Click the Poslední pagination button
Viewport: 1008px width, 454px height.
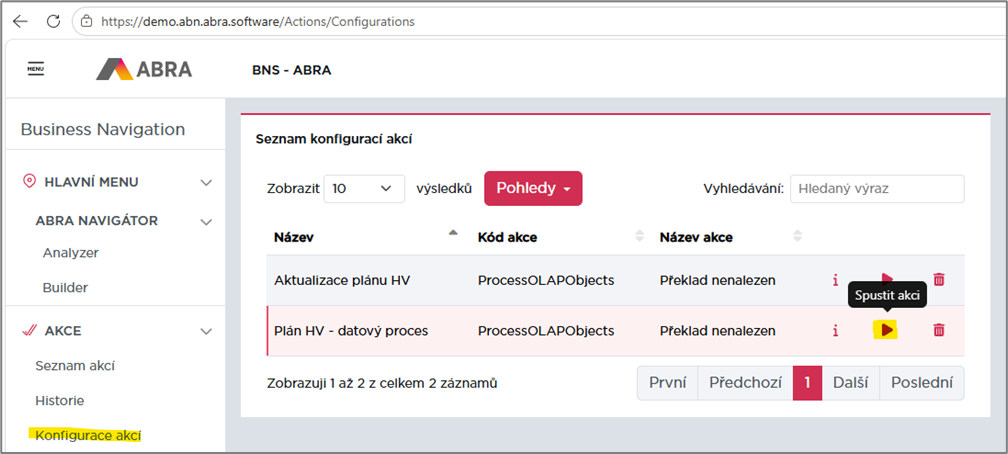[922, 383]
